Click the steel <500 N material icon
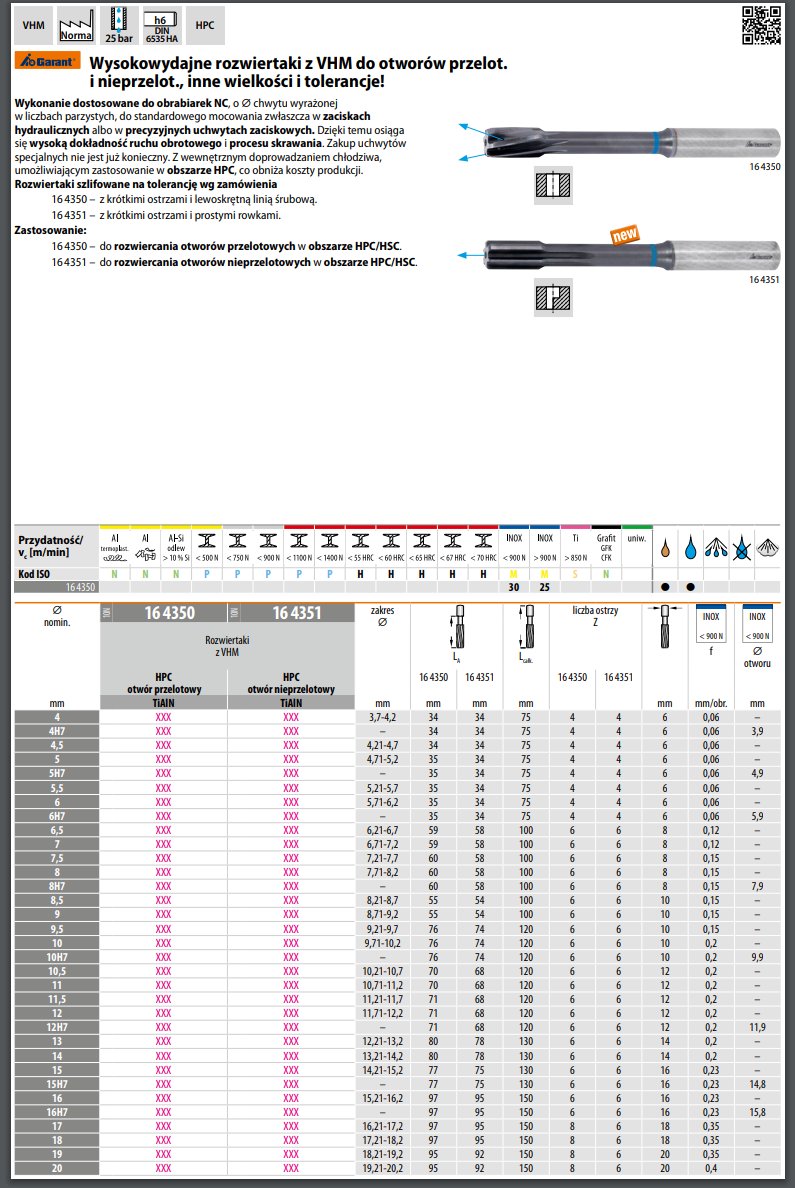795x1188 pixels. click(207, 547)
